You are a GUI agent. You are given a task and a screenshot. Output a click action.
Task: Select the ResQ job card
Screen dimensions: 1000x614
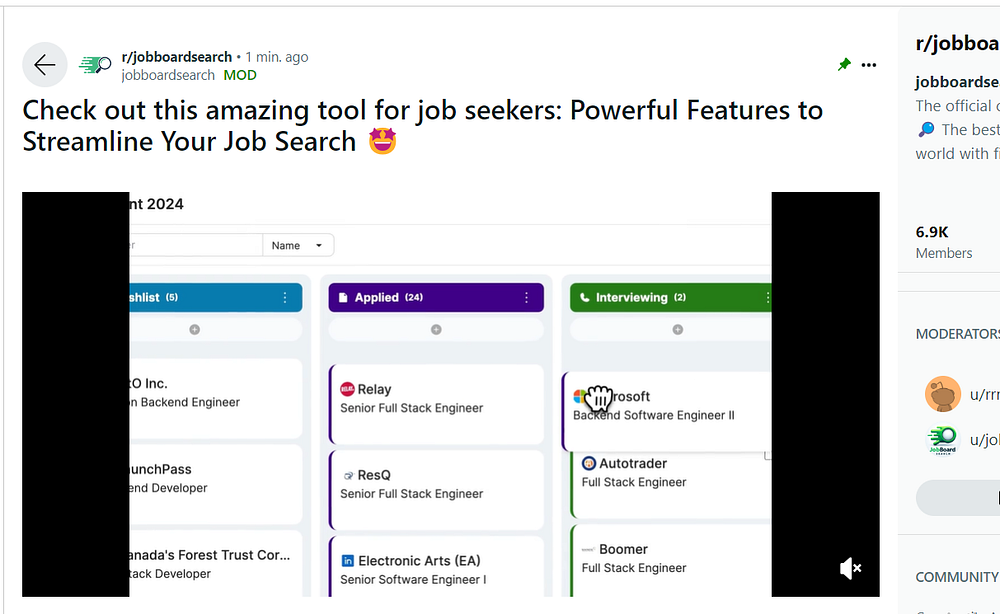(x=436, y=485)
